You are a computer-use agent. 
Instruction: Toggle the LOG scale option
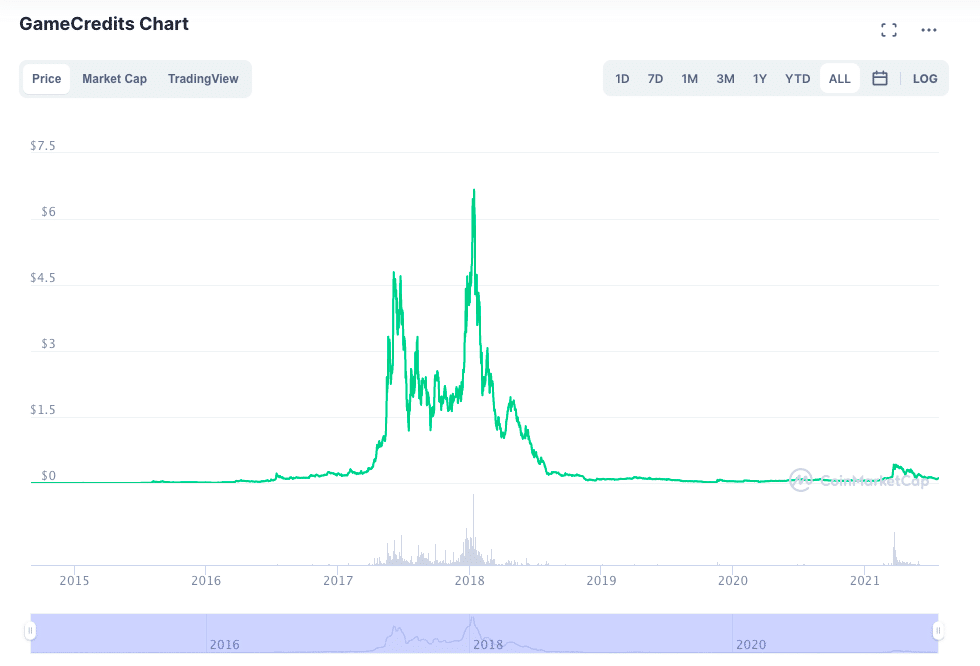925,79
